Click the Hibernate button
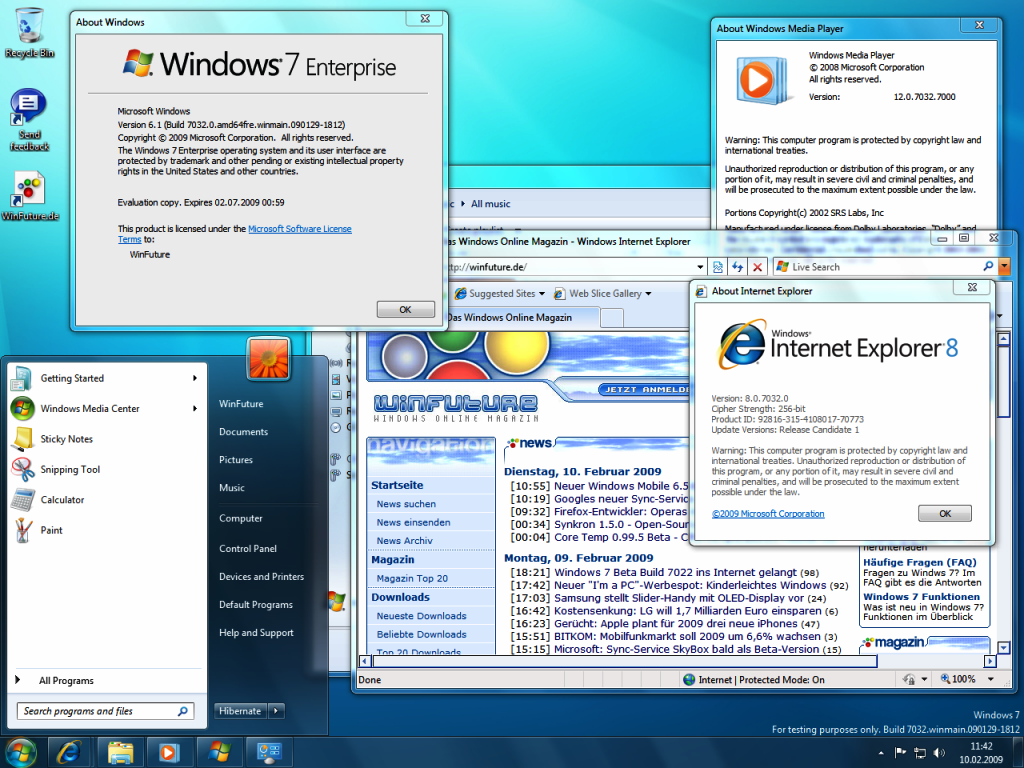The image size is (1024, 768). click(x=240, y=711)
